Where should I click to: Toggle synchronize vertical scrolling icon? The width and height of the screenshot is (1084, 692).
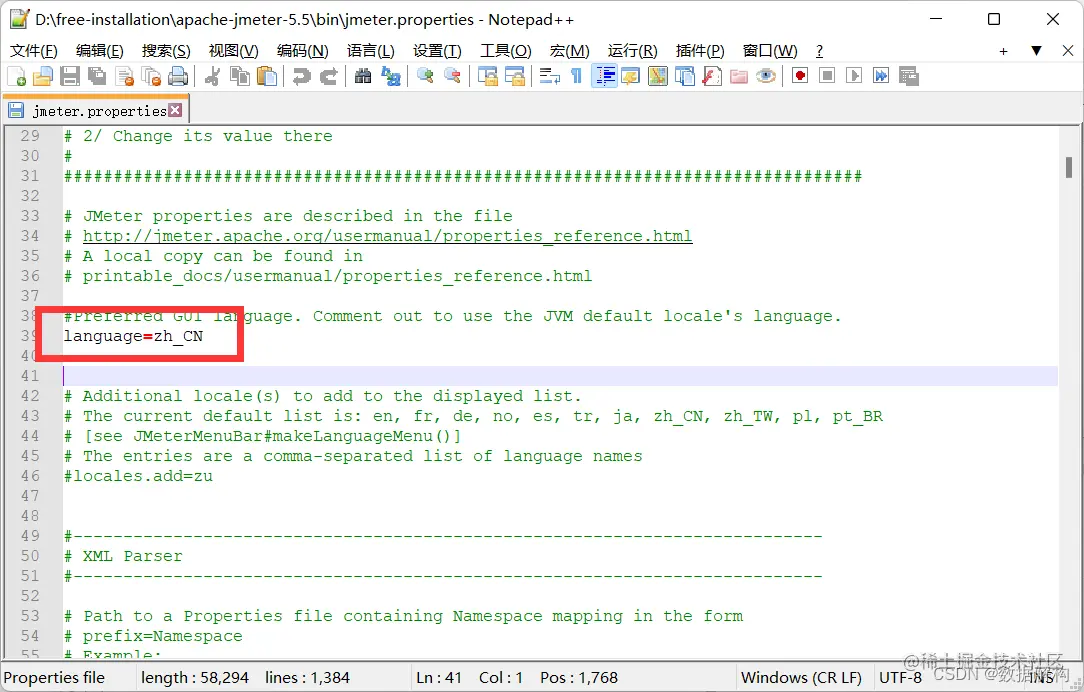[488, 76]
